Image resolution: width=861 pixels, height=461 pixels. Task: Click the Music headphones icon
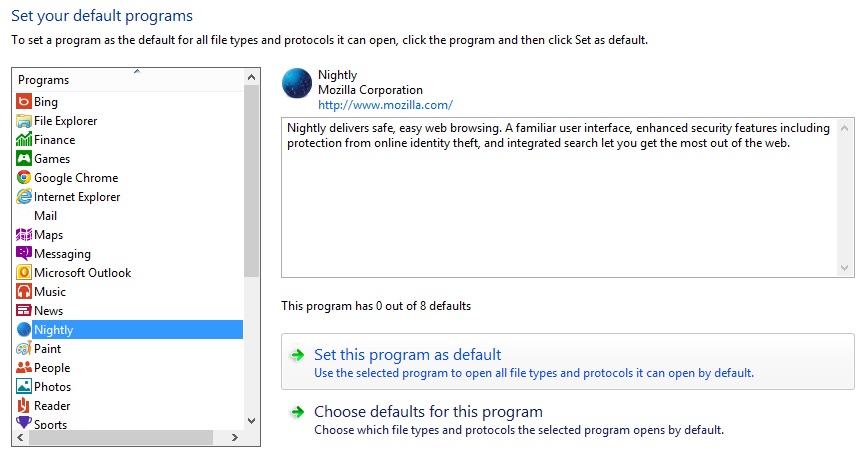(x=24, y=291)
